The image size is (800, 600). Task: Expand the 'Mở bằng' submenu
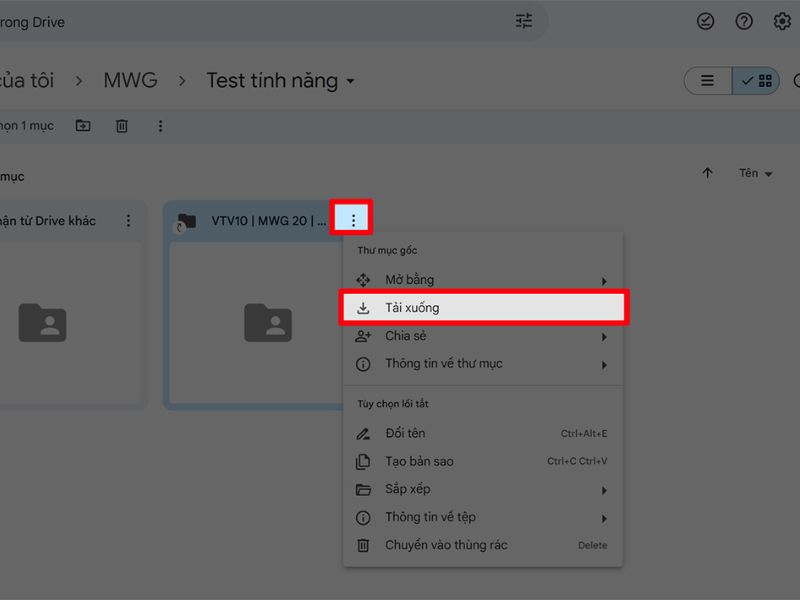tap(483, 280)
